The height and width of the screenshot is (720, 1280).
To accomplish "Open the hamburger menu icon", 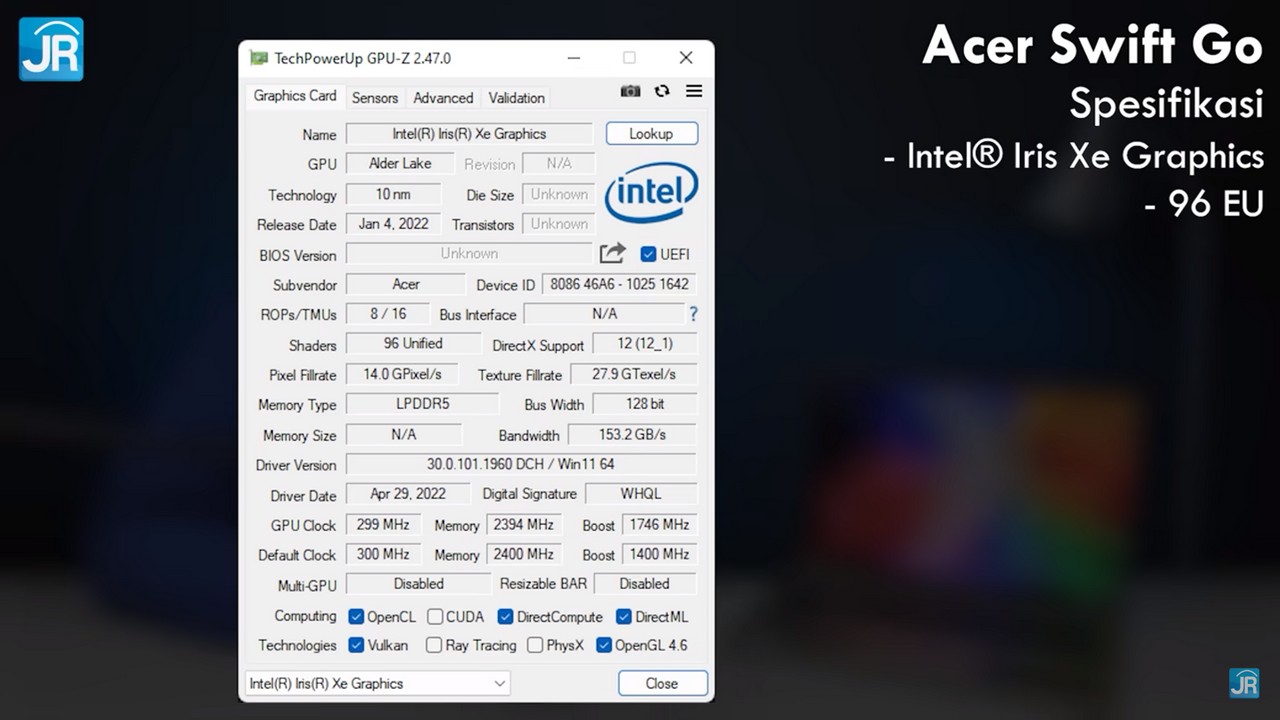I will [x=694, y=91].
